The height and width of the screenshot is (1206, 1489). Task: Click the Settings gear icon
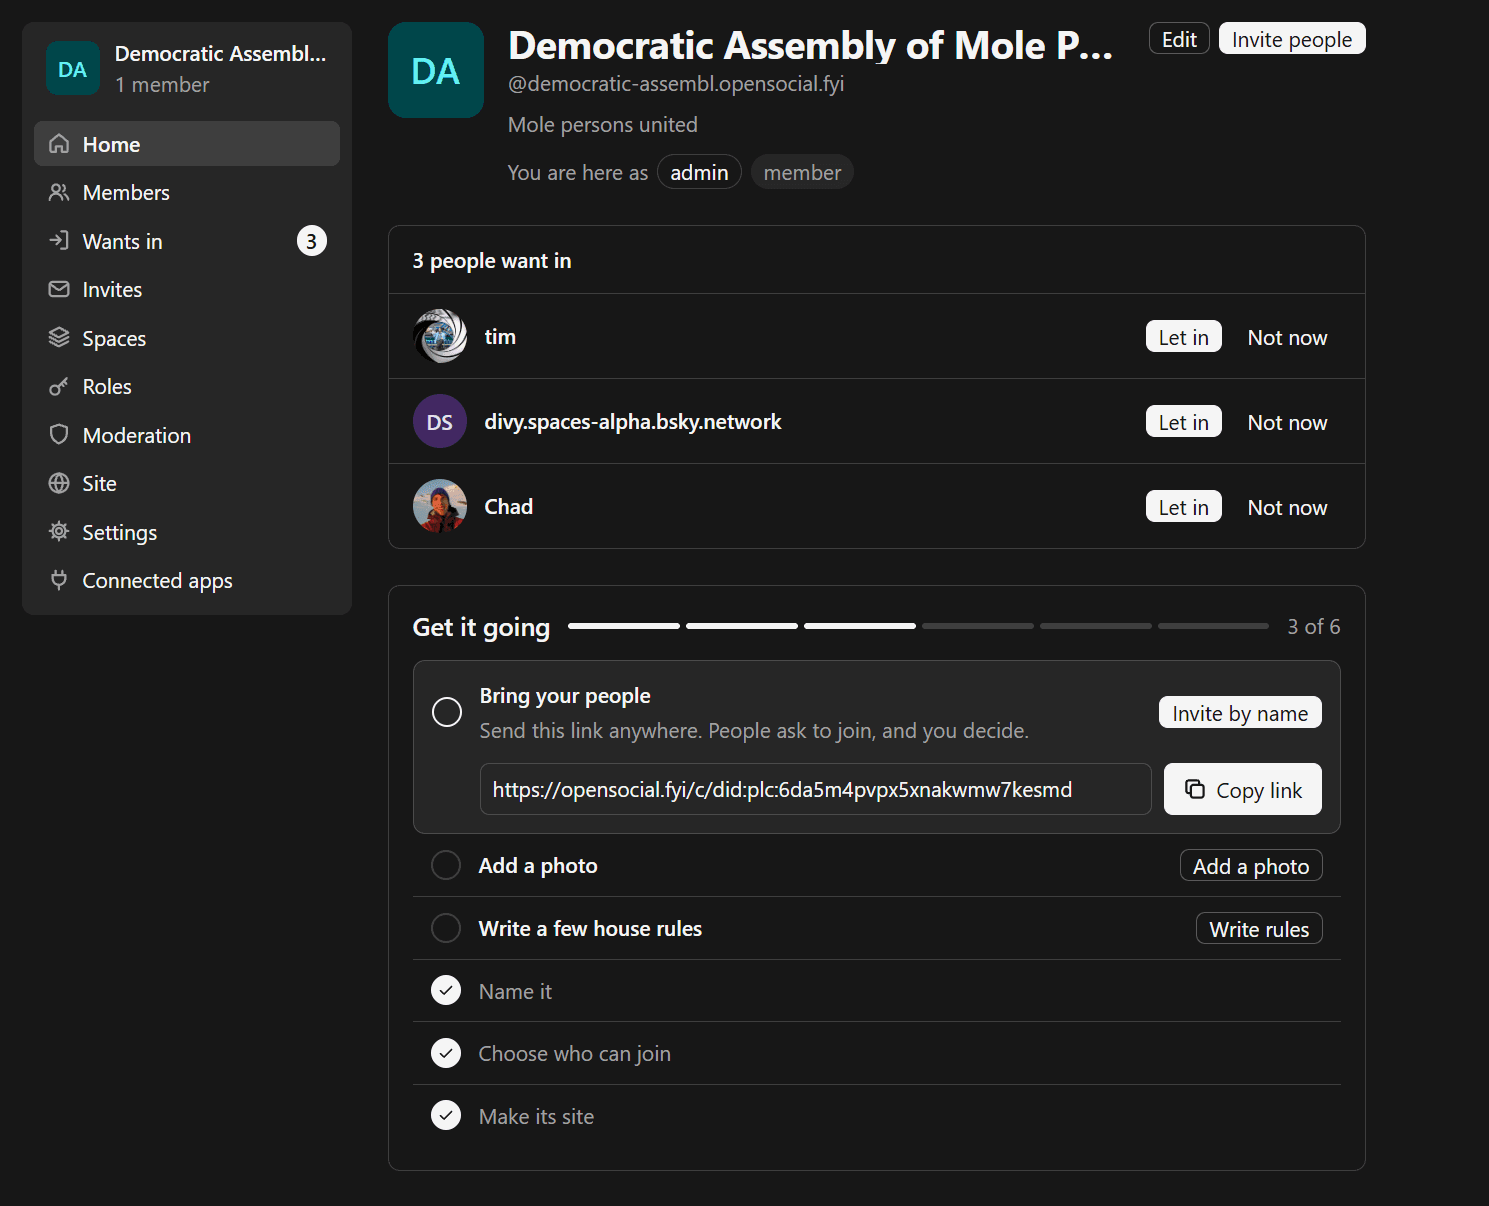click(59, 532)
